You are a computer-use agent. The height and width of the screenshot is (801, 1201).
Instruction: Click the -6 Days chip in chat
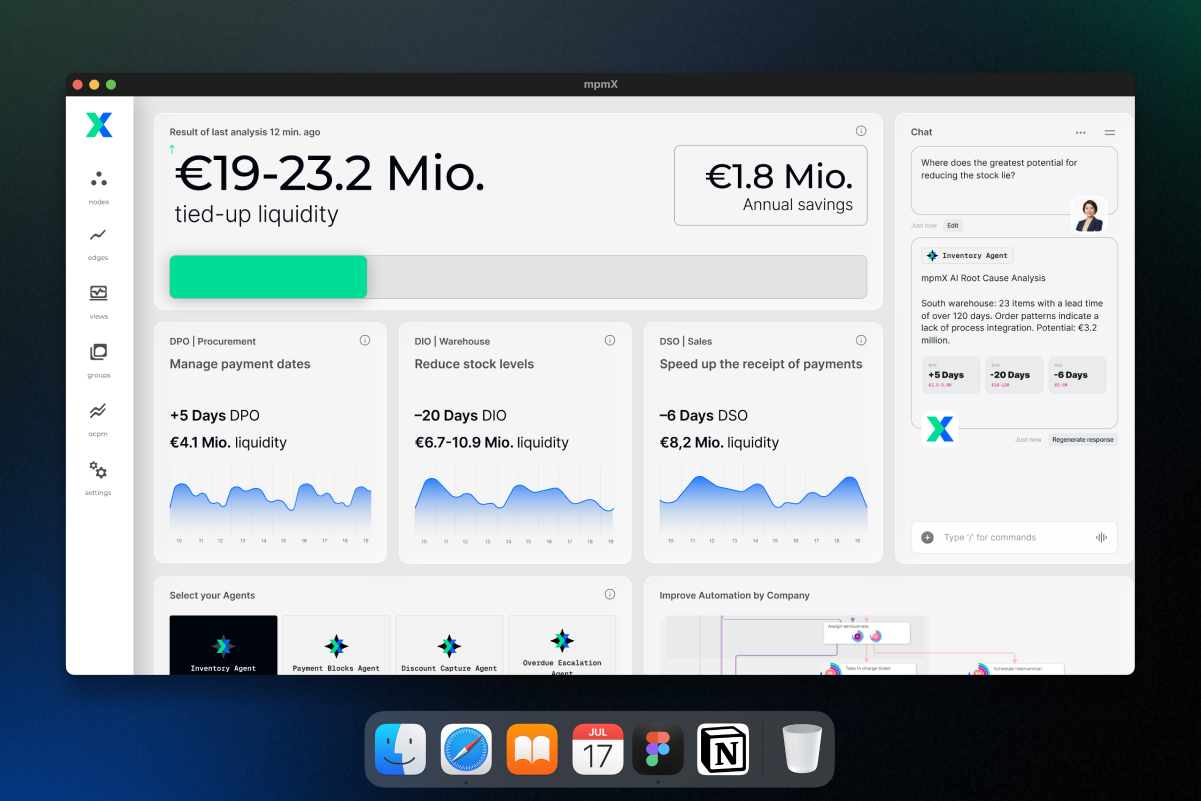tap(1077, 375)
